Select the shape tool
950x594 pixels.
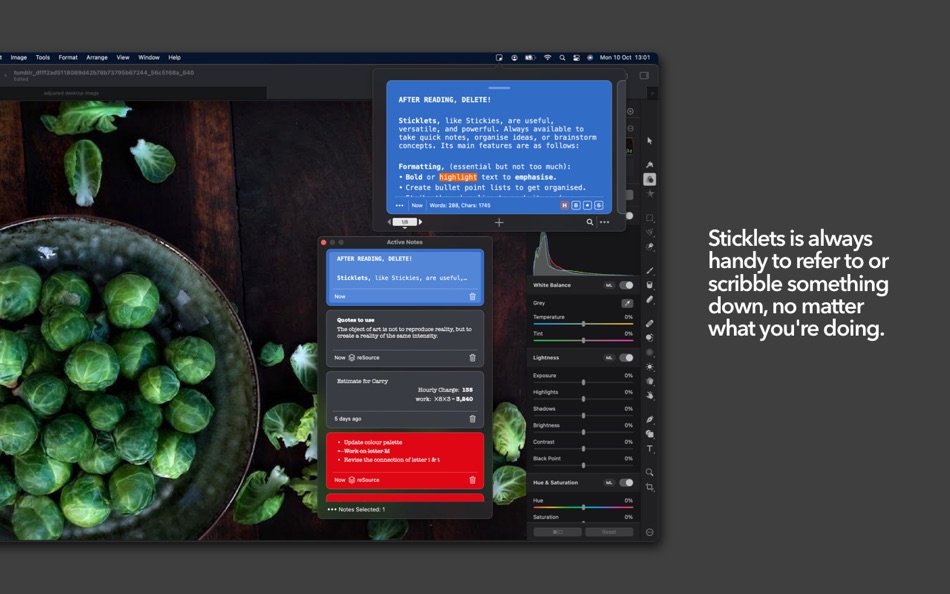coord(649,434)
